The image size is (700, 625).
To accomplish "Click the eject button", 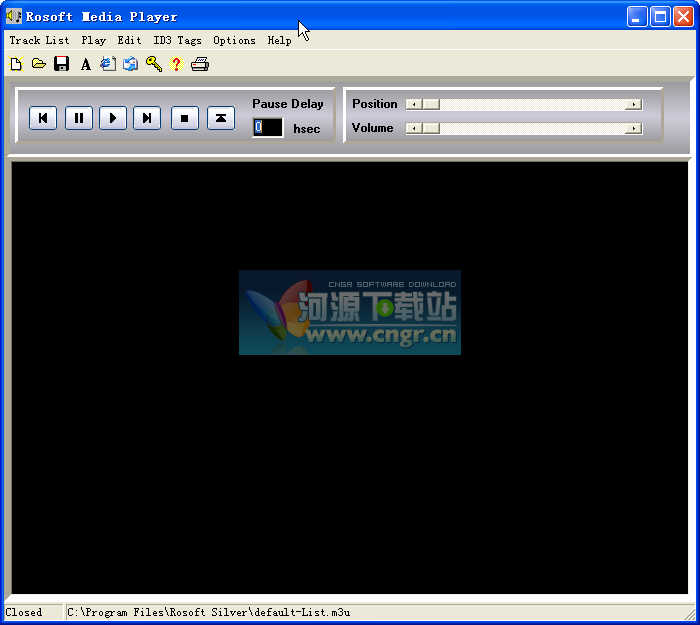I will click(x=221, y=118).
